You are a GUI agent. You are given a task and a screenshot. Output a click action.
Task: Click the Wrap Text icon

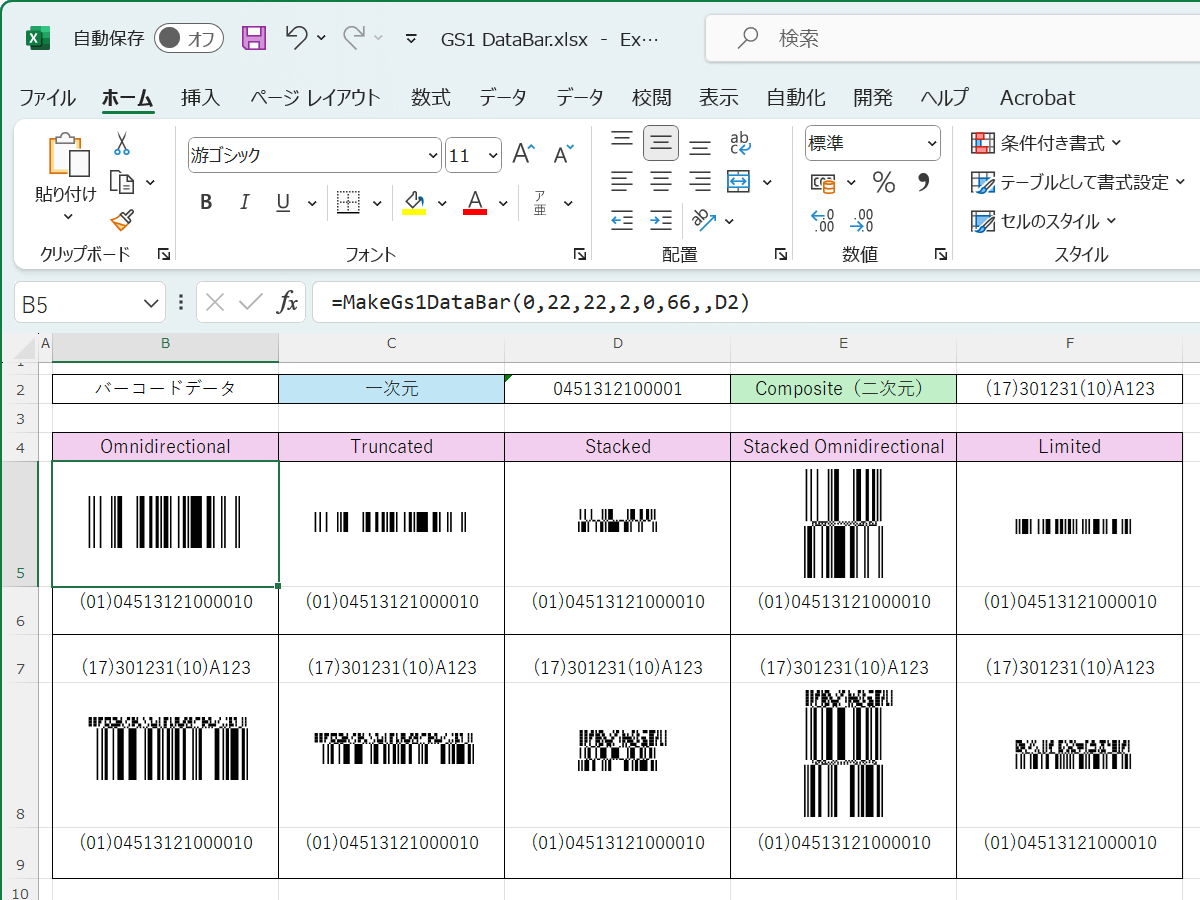(x=740, y=143)
